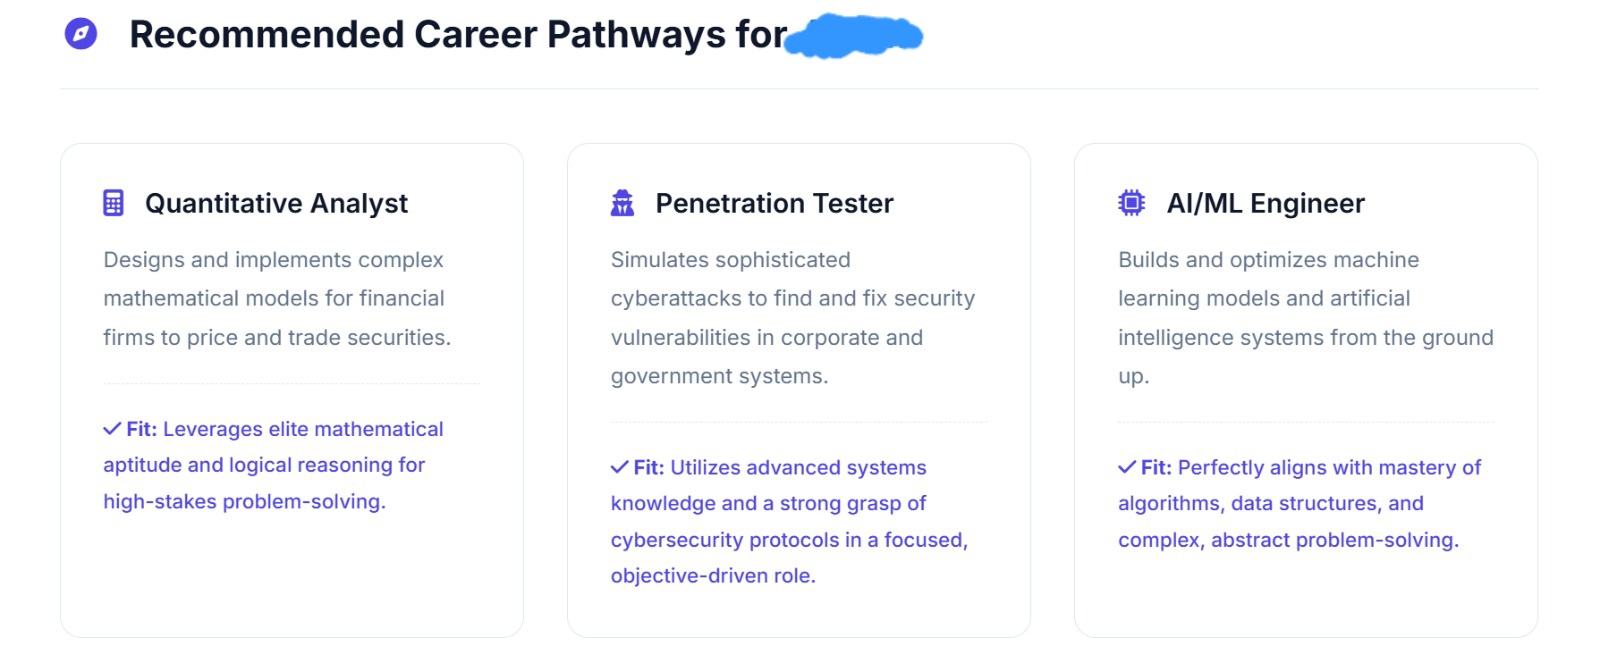Click the Recommended Career Pathways heading
Image resolution: width=1600 pixels, height=662 pixels.
(x=458, y=34)
